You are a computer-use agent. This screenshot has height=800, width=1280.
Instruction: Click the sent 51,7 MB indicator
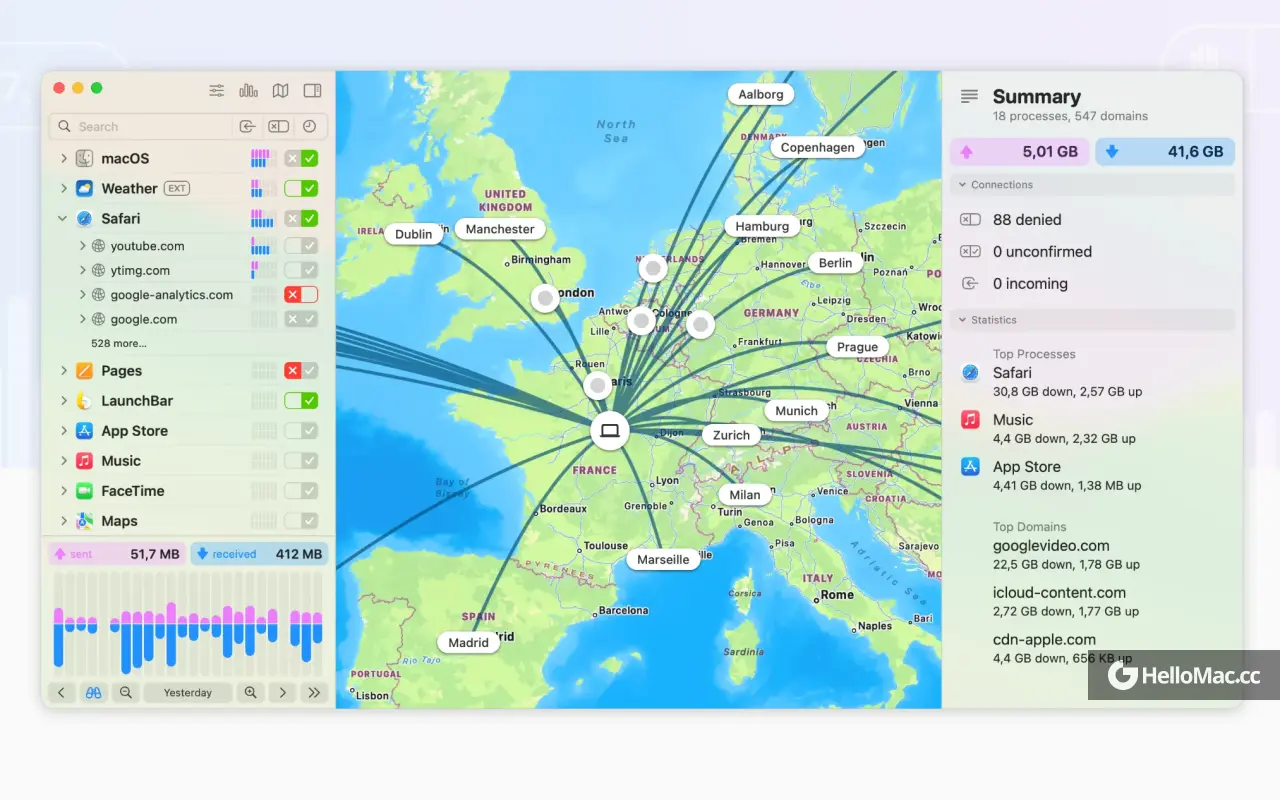tap(117, 554)
